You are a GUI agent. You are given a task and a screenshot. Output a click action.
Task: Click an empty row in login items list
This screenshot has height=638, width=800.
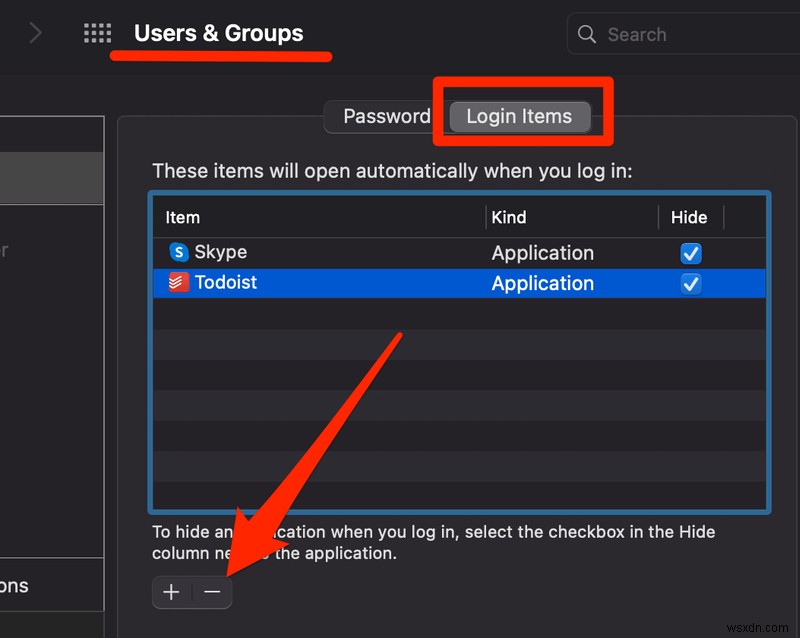460,376
